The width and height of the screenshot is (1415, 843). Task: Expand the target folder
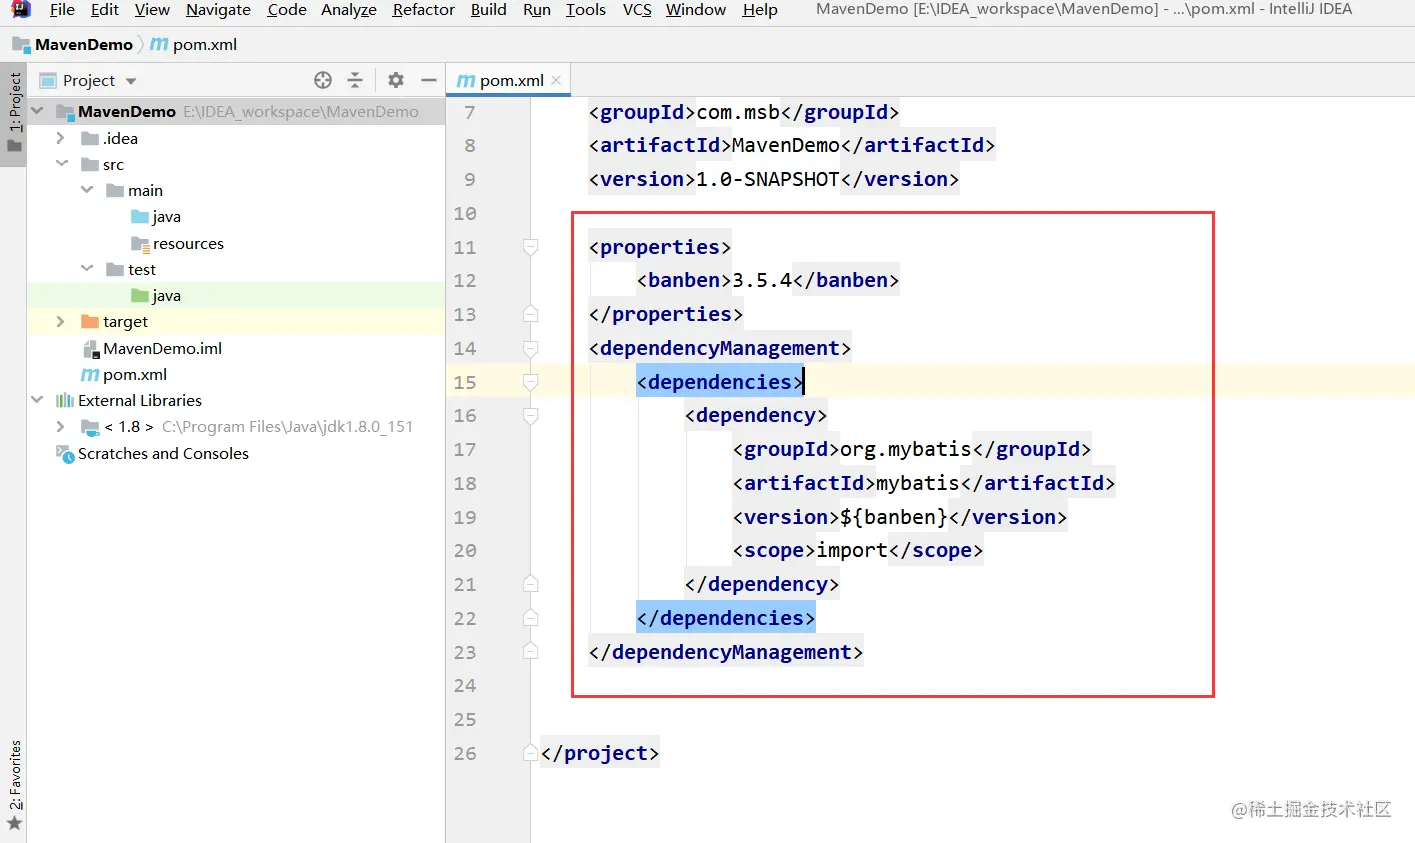coord(61,321)
